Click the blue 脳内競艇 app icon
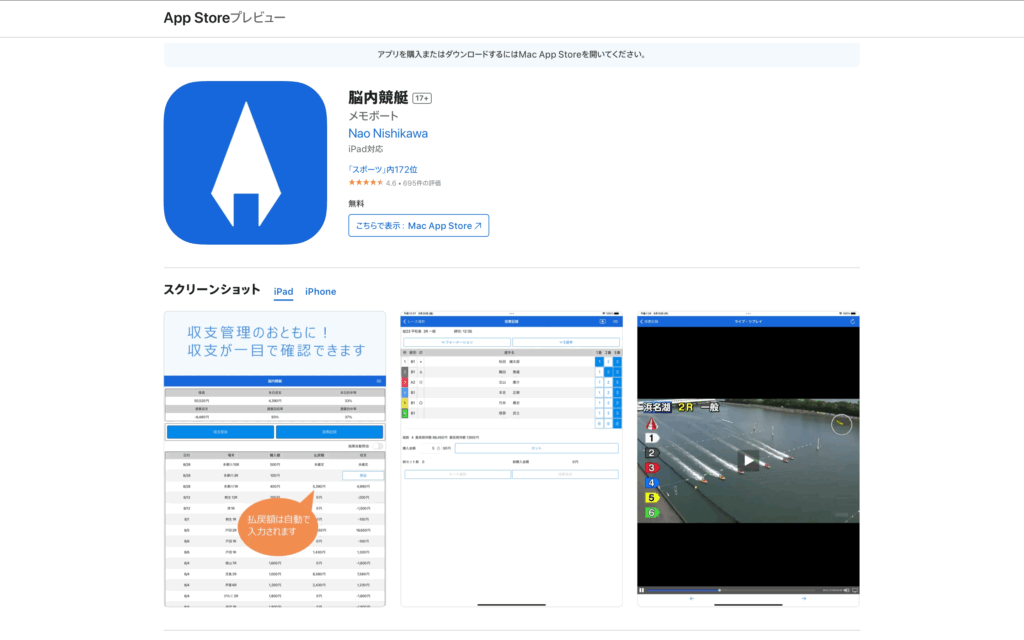 click(x=245, y=163)
